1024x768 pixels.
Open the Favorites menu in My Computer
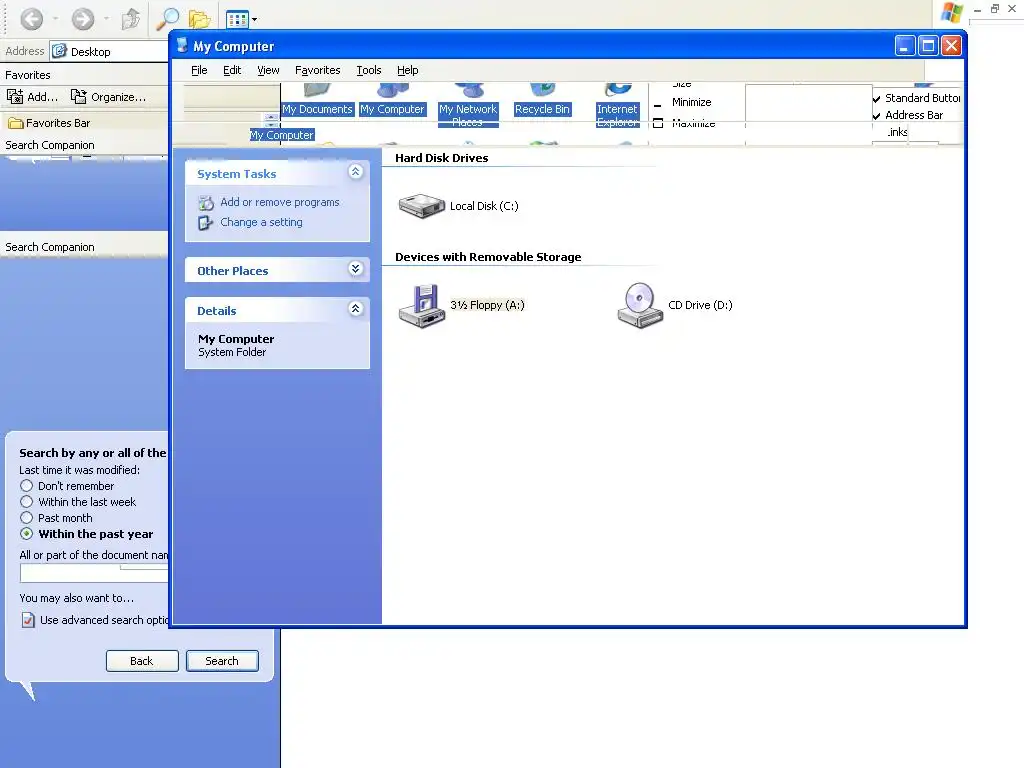pyautogui.click(x=317, y=70)
